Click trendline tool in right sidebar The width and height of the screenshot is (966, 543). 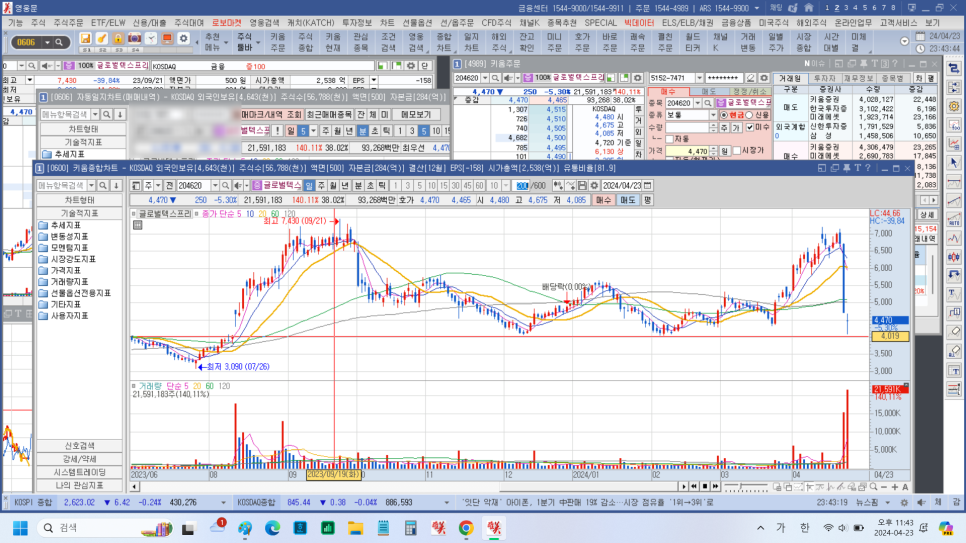coord(954,202)
